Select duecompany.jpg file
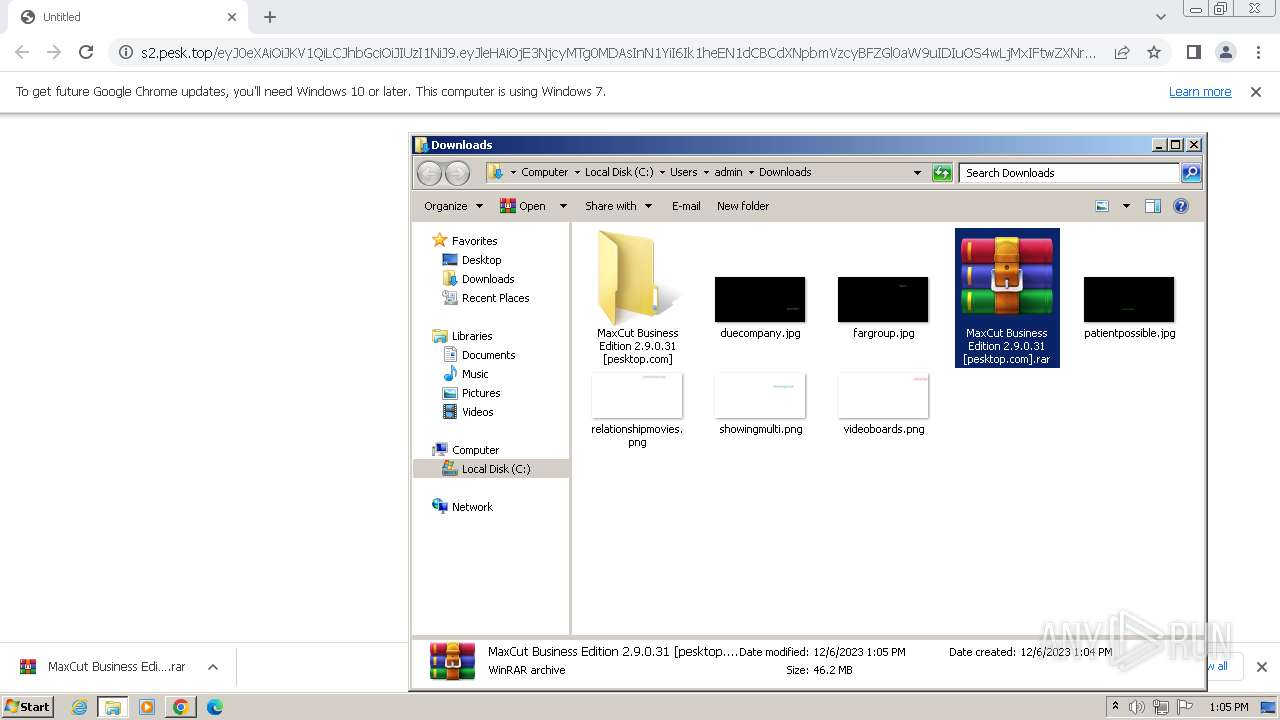The height and width of the screenshot is (720, 1280). 760,308
